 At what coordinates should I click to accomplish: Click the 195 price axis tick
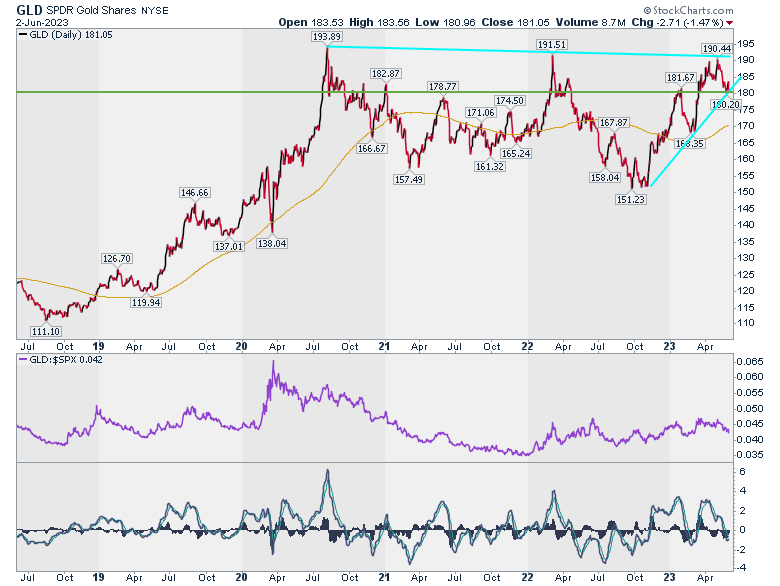coord(746,44)
